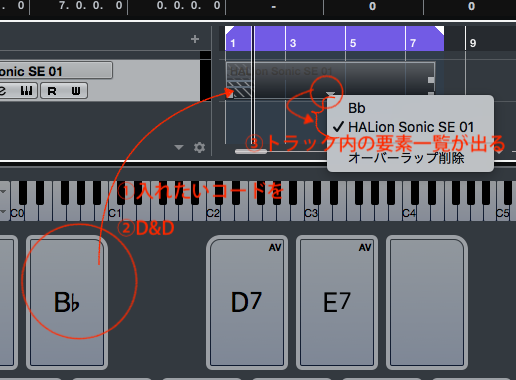Click the 0.0.0.0 position display
This screenshot has width=516, height=380.
click(x=188, y=6)
